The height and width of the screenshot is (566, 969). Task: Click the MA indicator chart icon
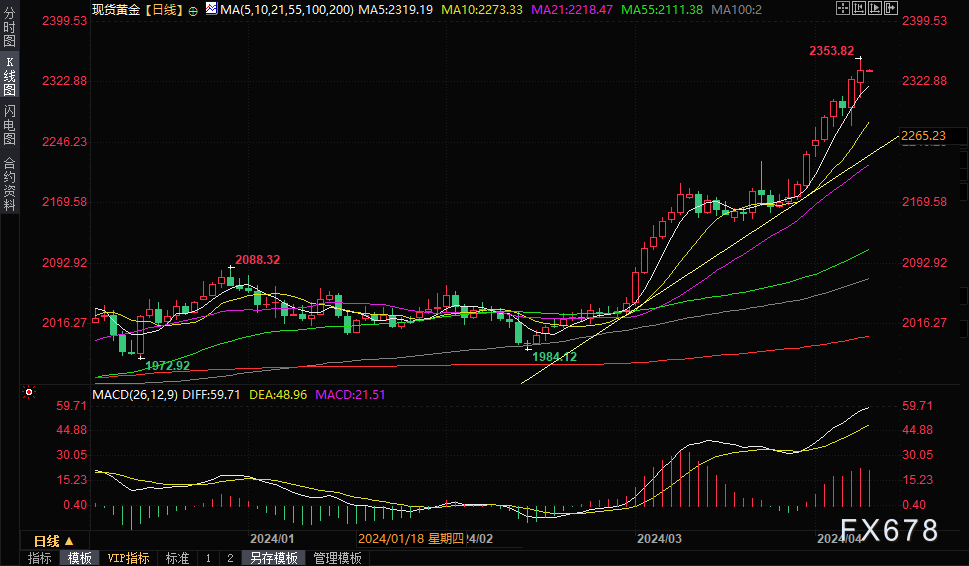point(210,8)
